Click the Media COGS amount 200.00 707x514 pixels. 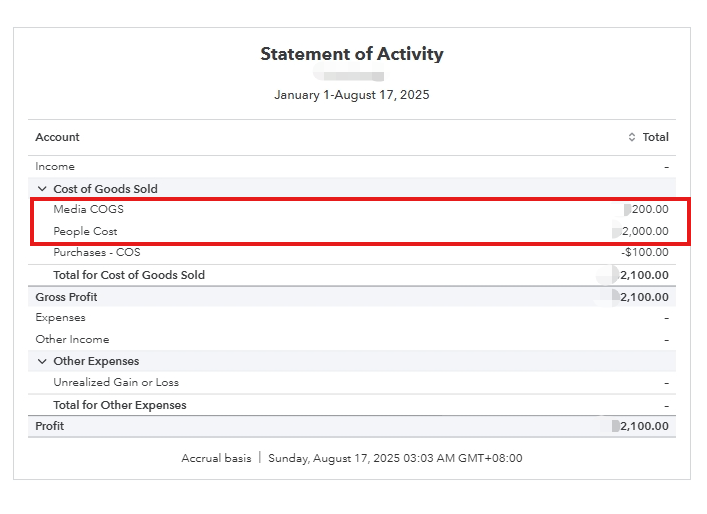tap(649, 210)
